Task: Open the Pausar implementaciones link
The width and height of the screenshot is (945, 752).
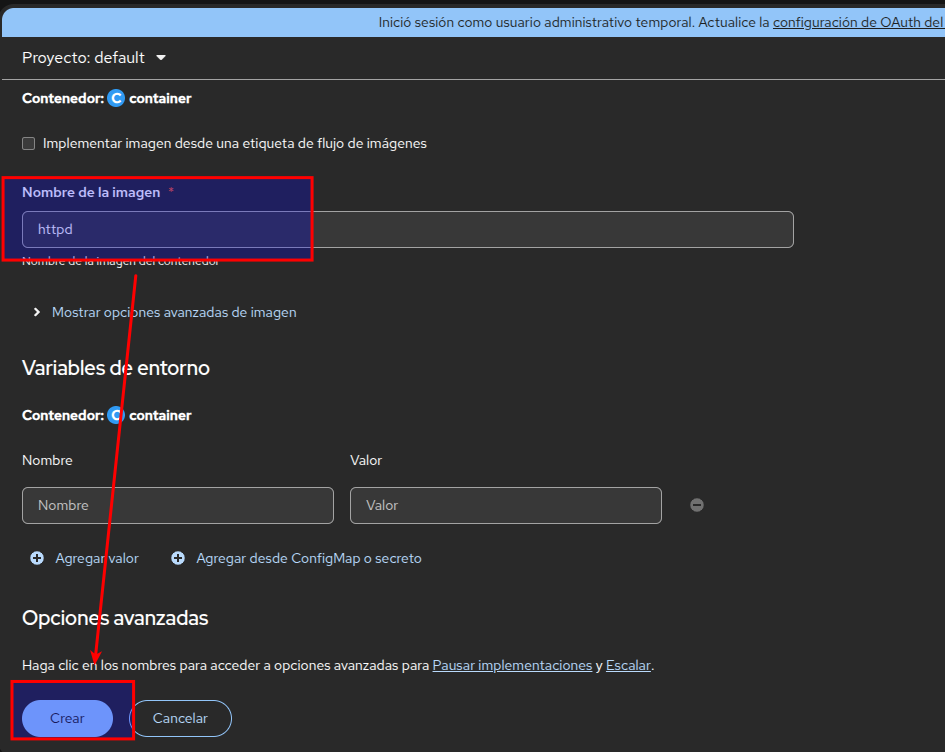Action: (512, 665)
